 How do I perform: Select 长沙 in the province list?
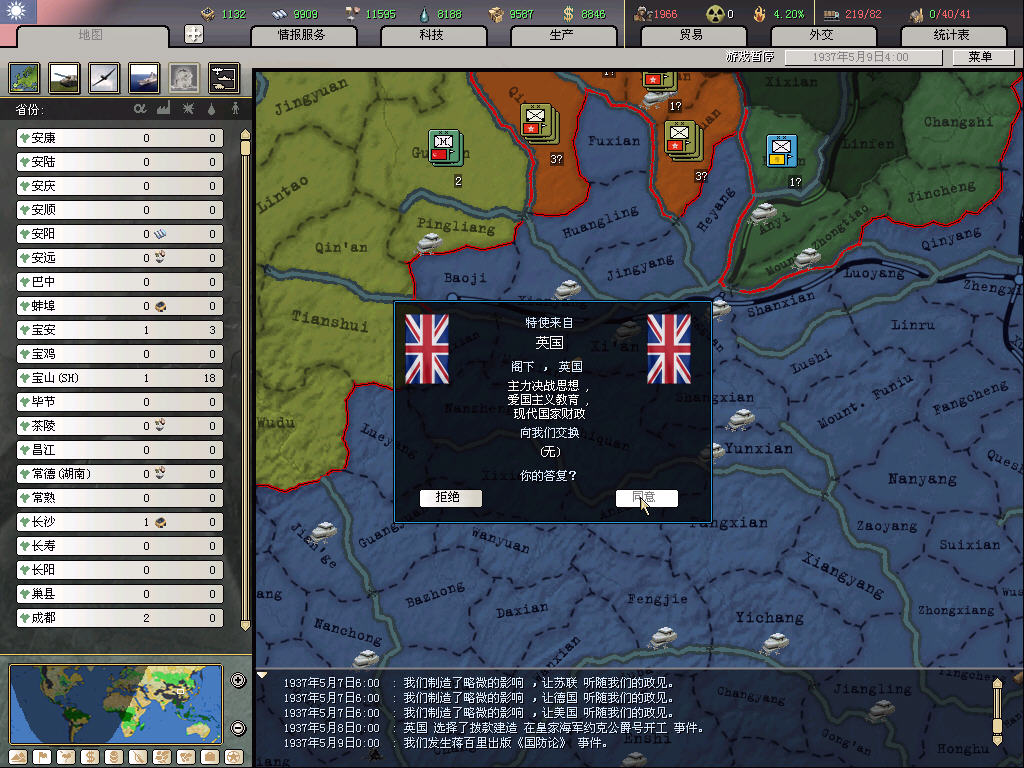120,522
